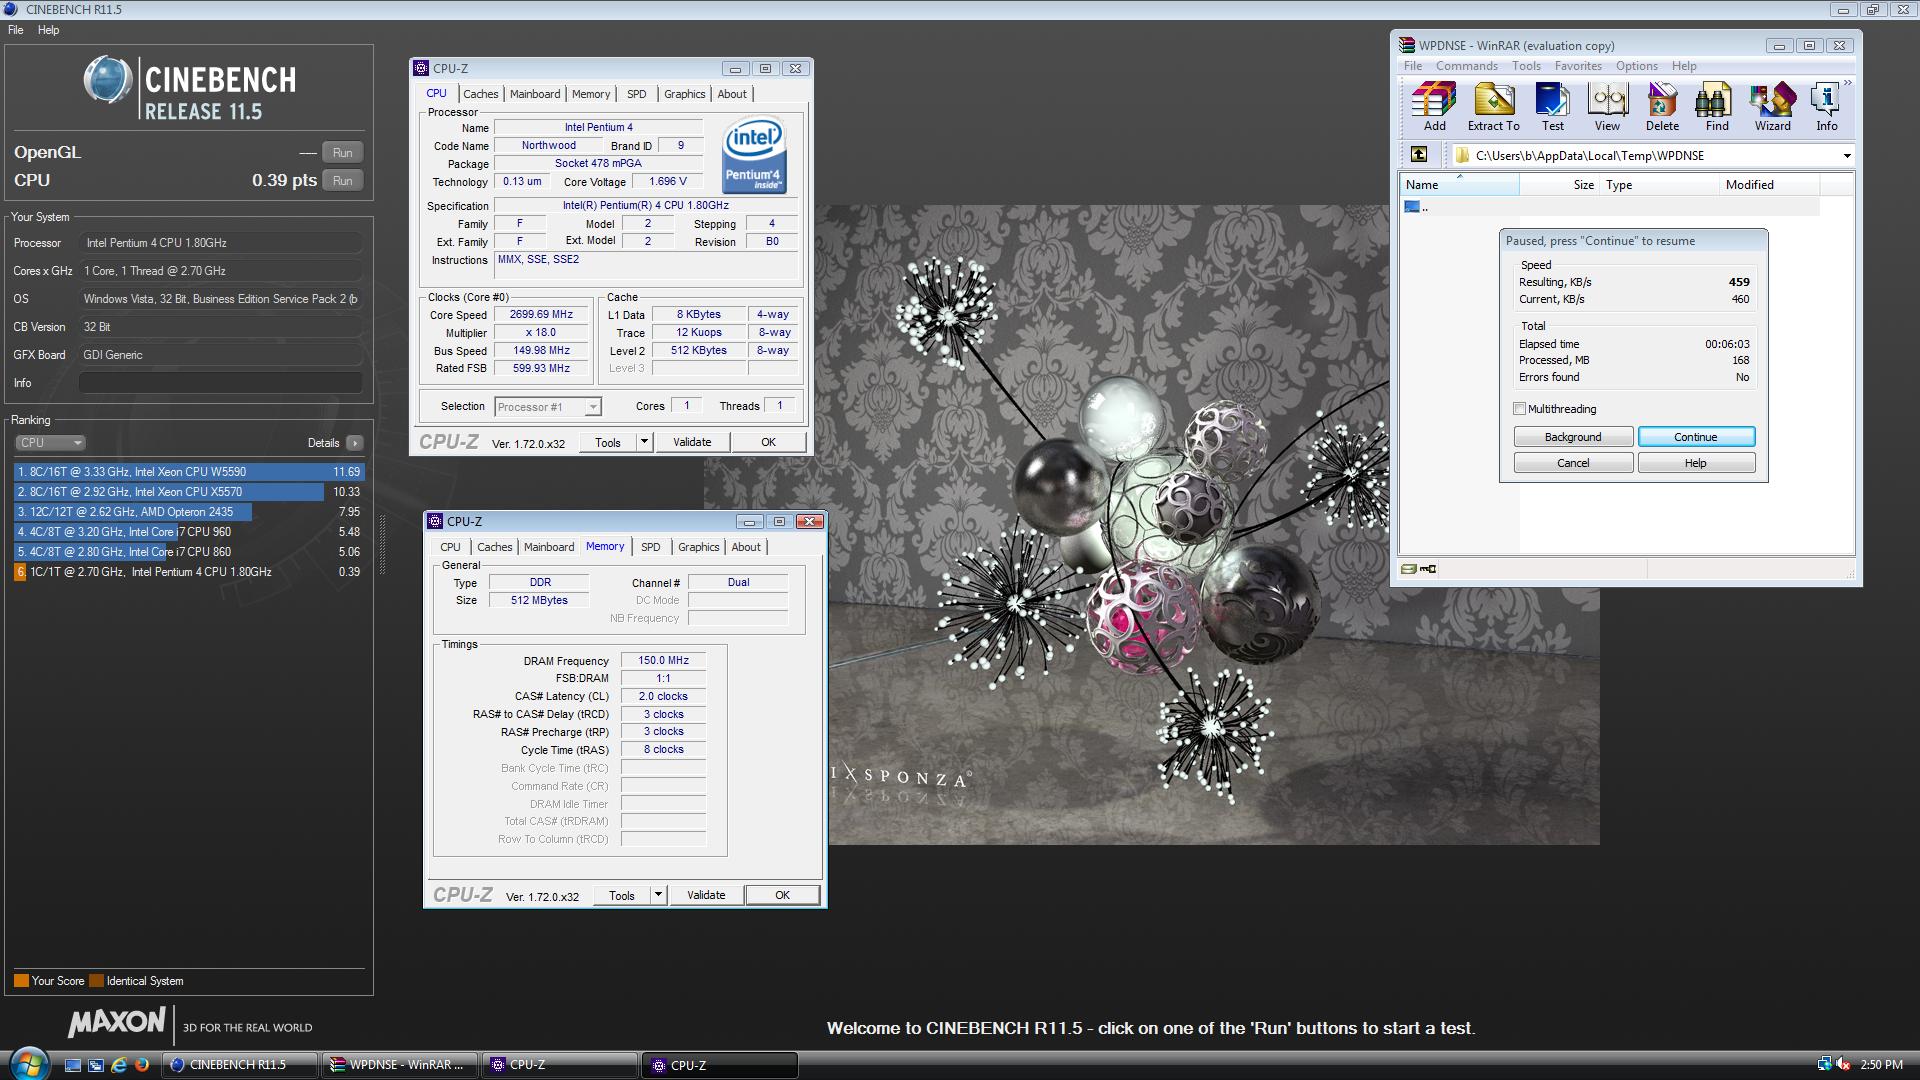
Task: Sort WinRAR file list by Name column
Action: pyautogui.click(x=1459, y=185)
